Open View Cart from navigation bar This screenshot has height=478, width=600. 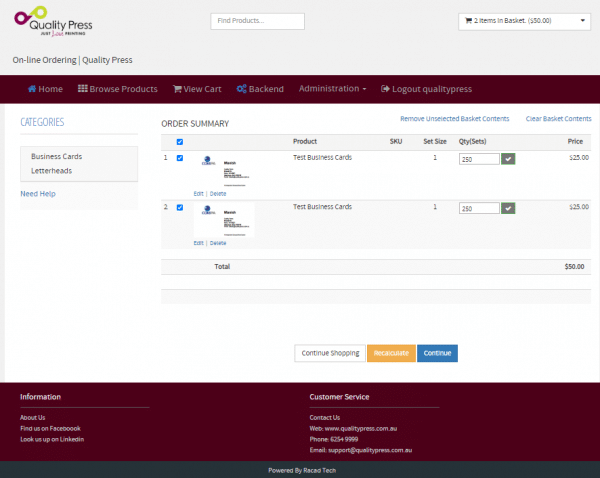coord(197,89)
